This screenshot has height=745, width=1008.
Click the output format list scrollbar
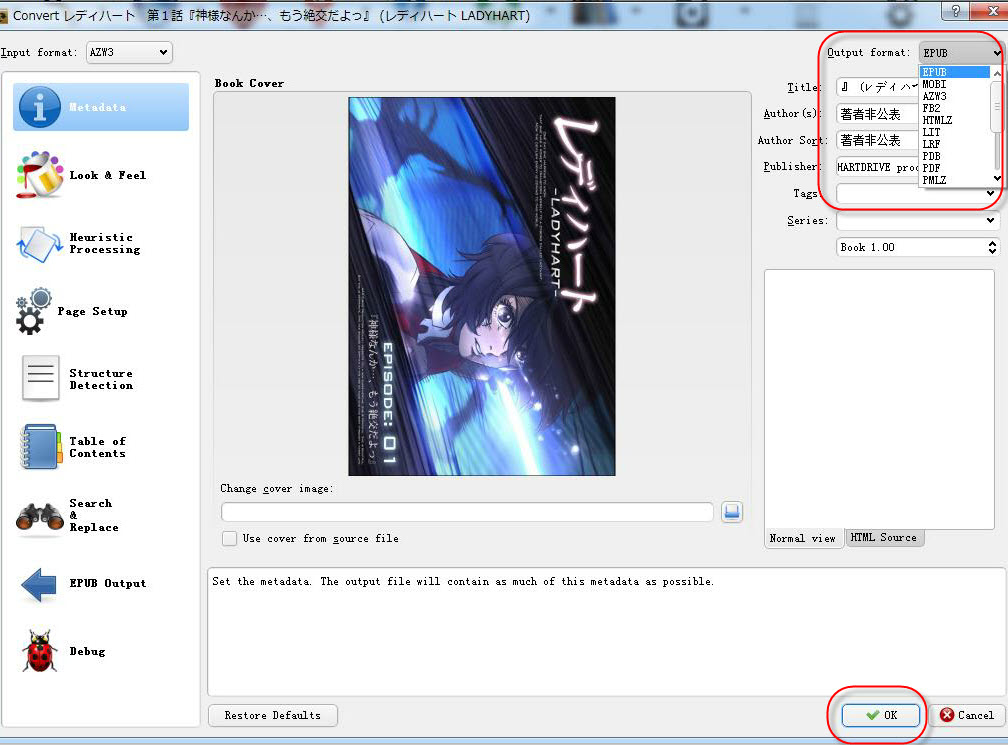996,126
